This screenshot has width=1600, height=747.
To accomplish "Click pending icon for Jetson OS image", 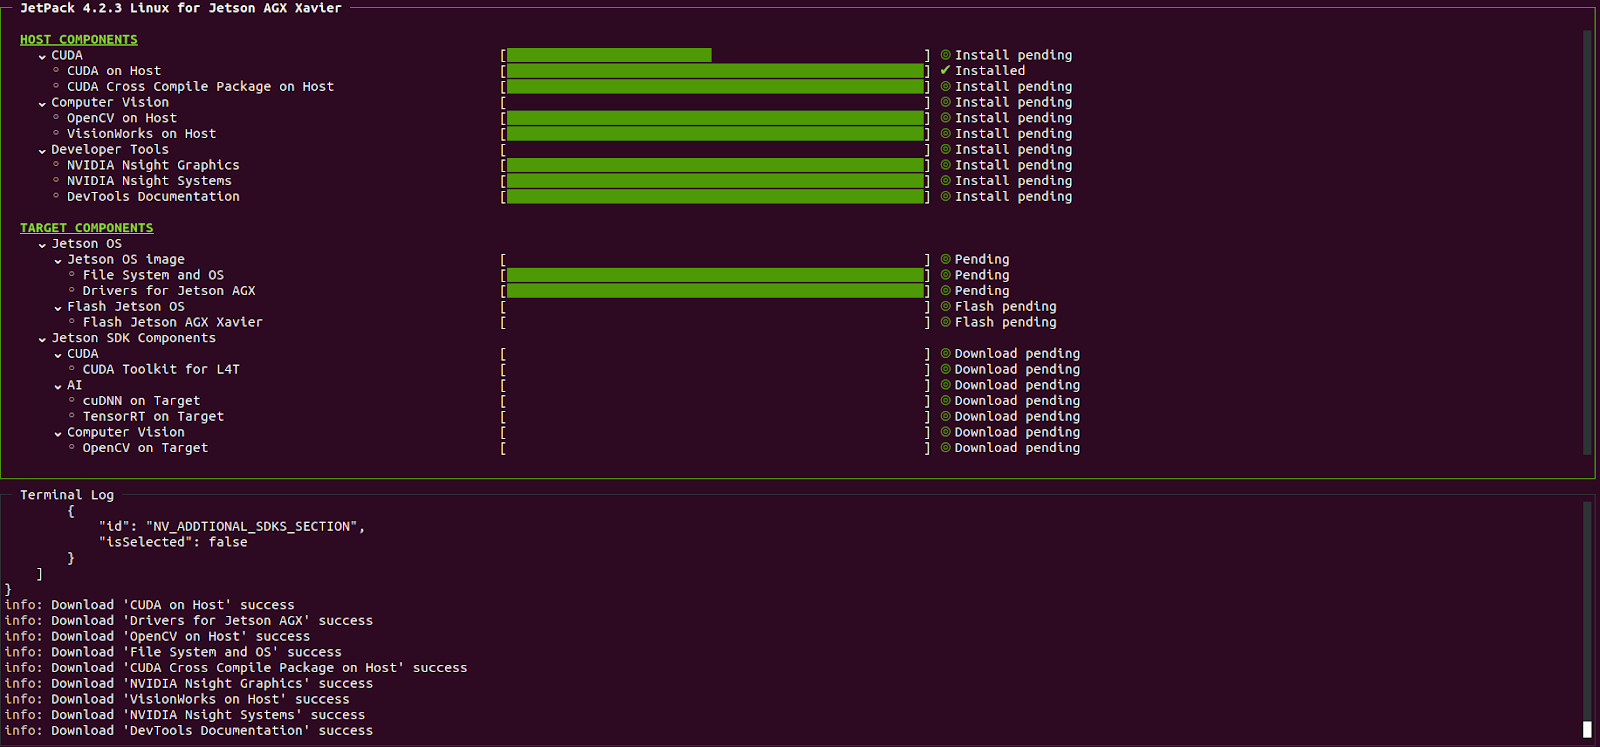I will click(x=945, y=259).
